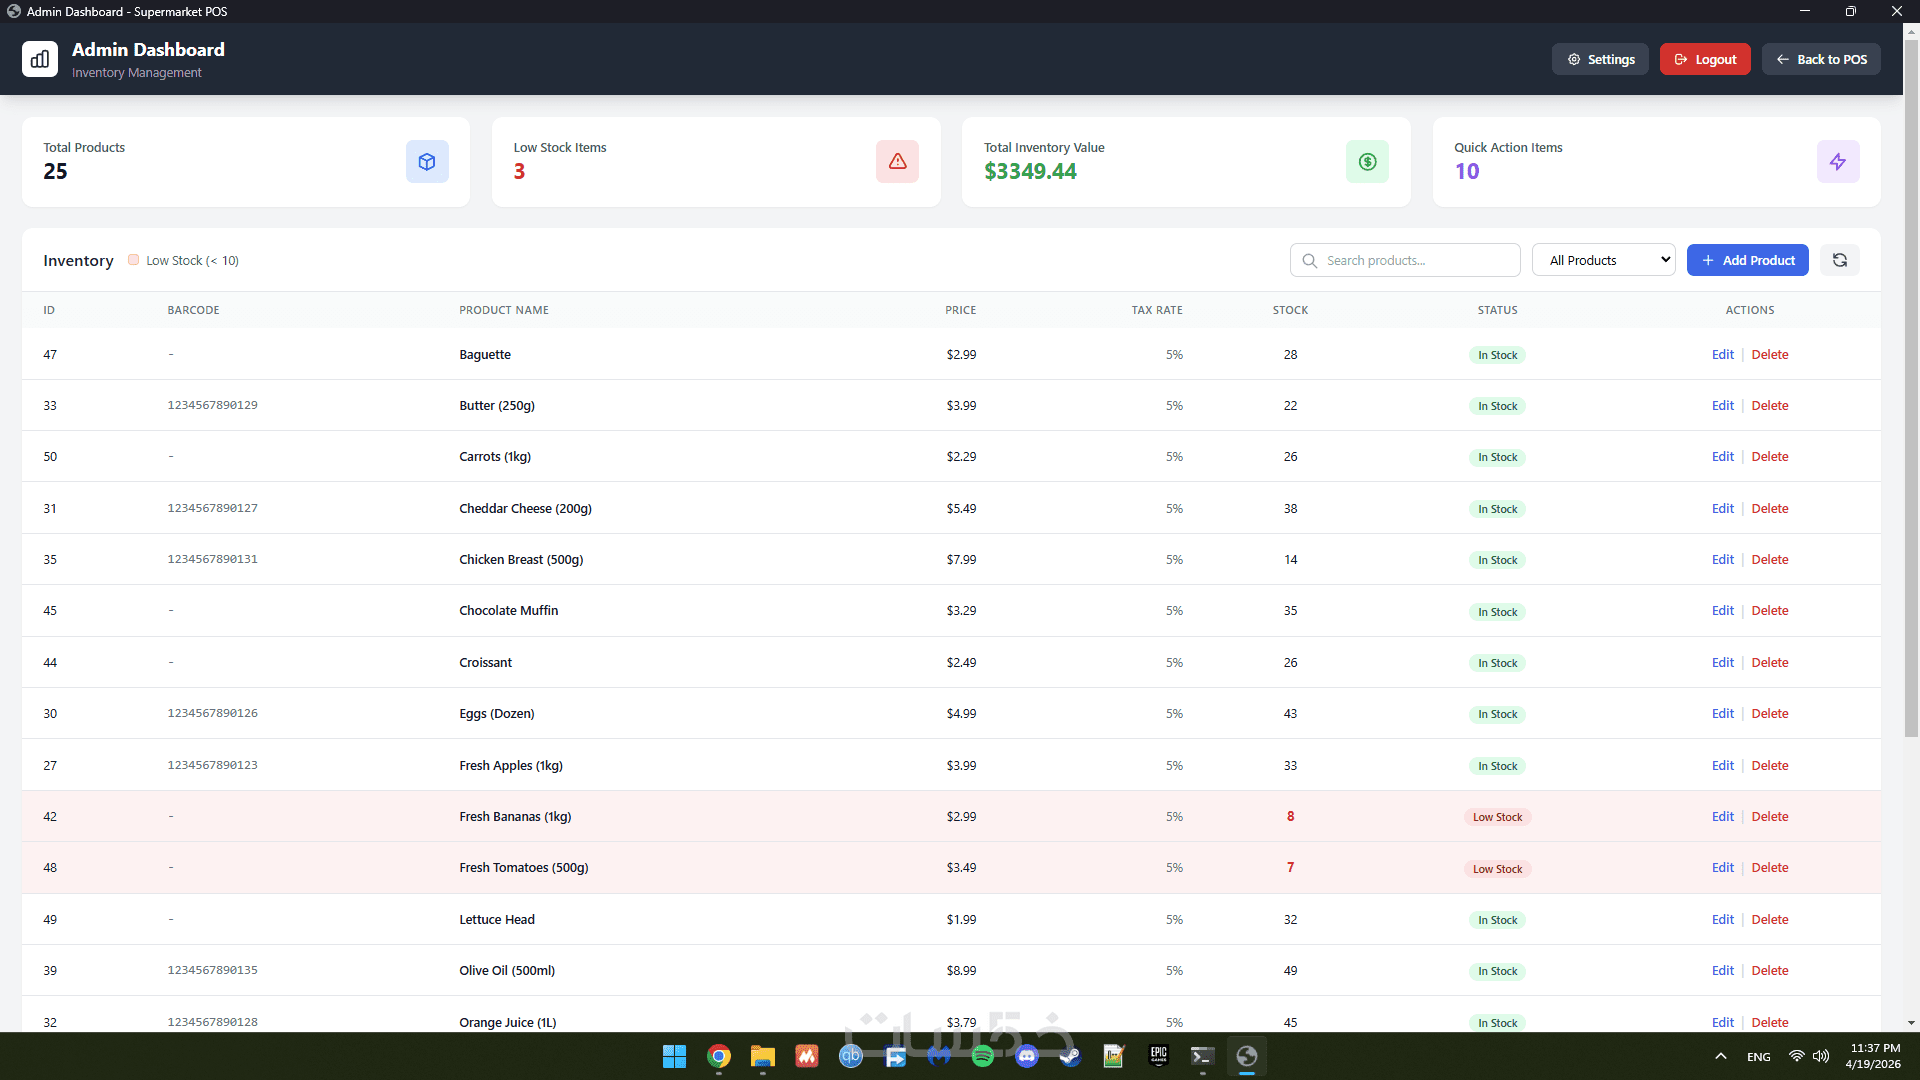This screenshot has height=1080, width=1920.
Task: Click the Low Stock warning triangle icon
Action: click(x=897, y=162)
